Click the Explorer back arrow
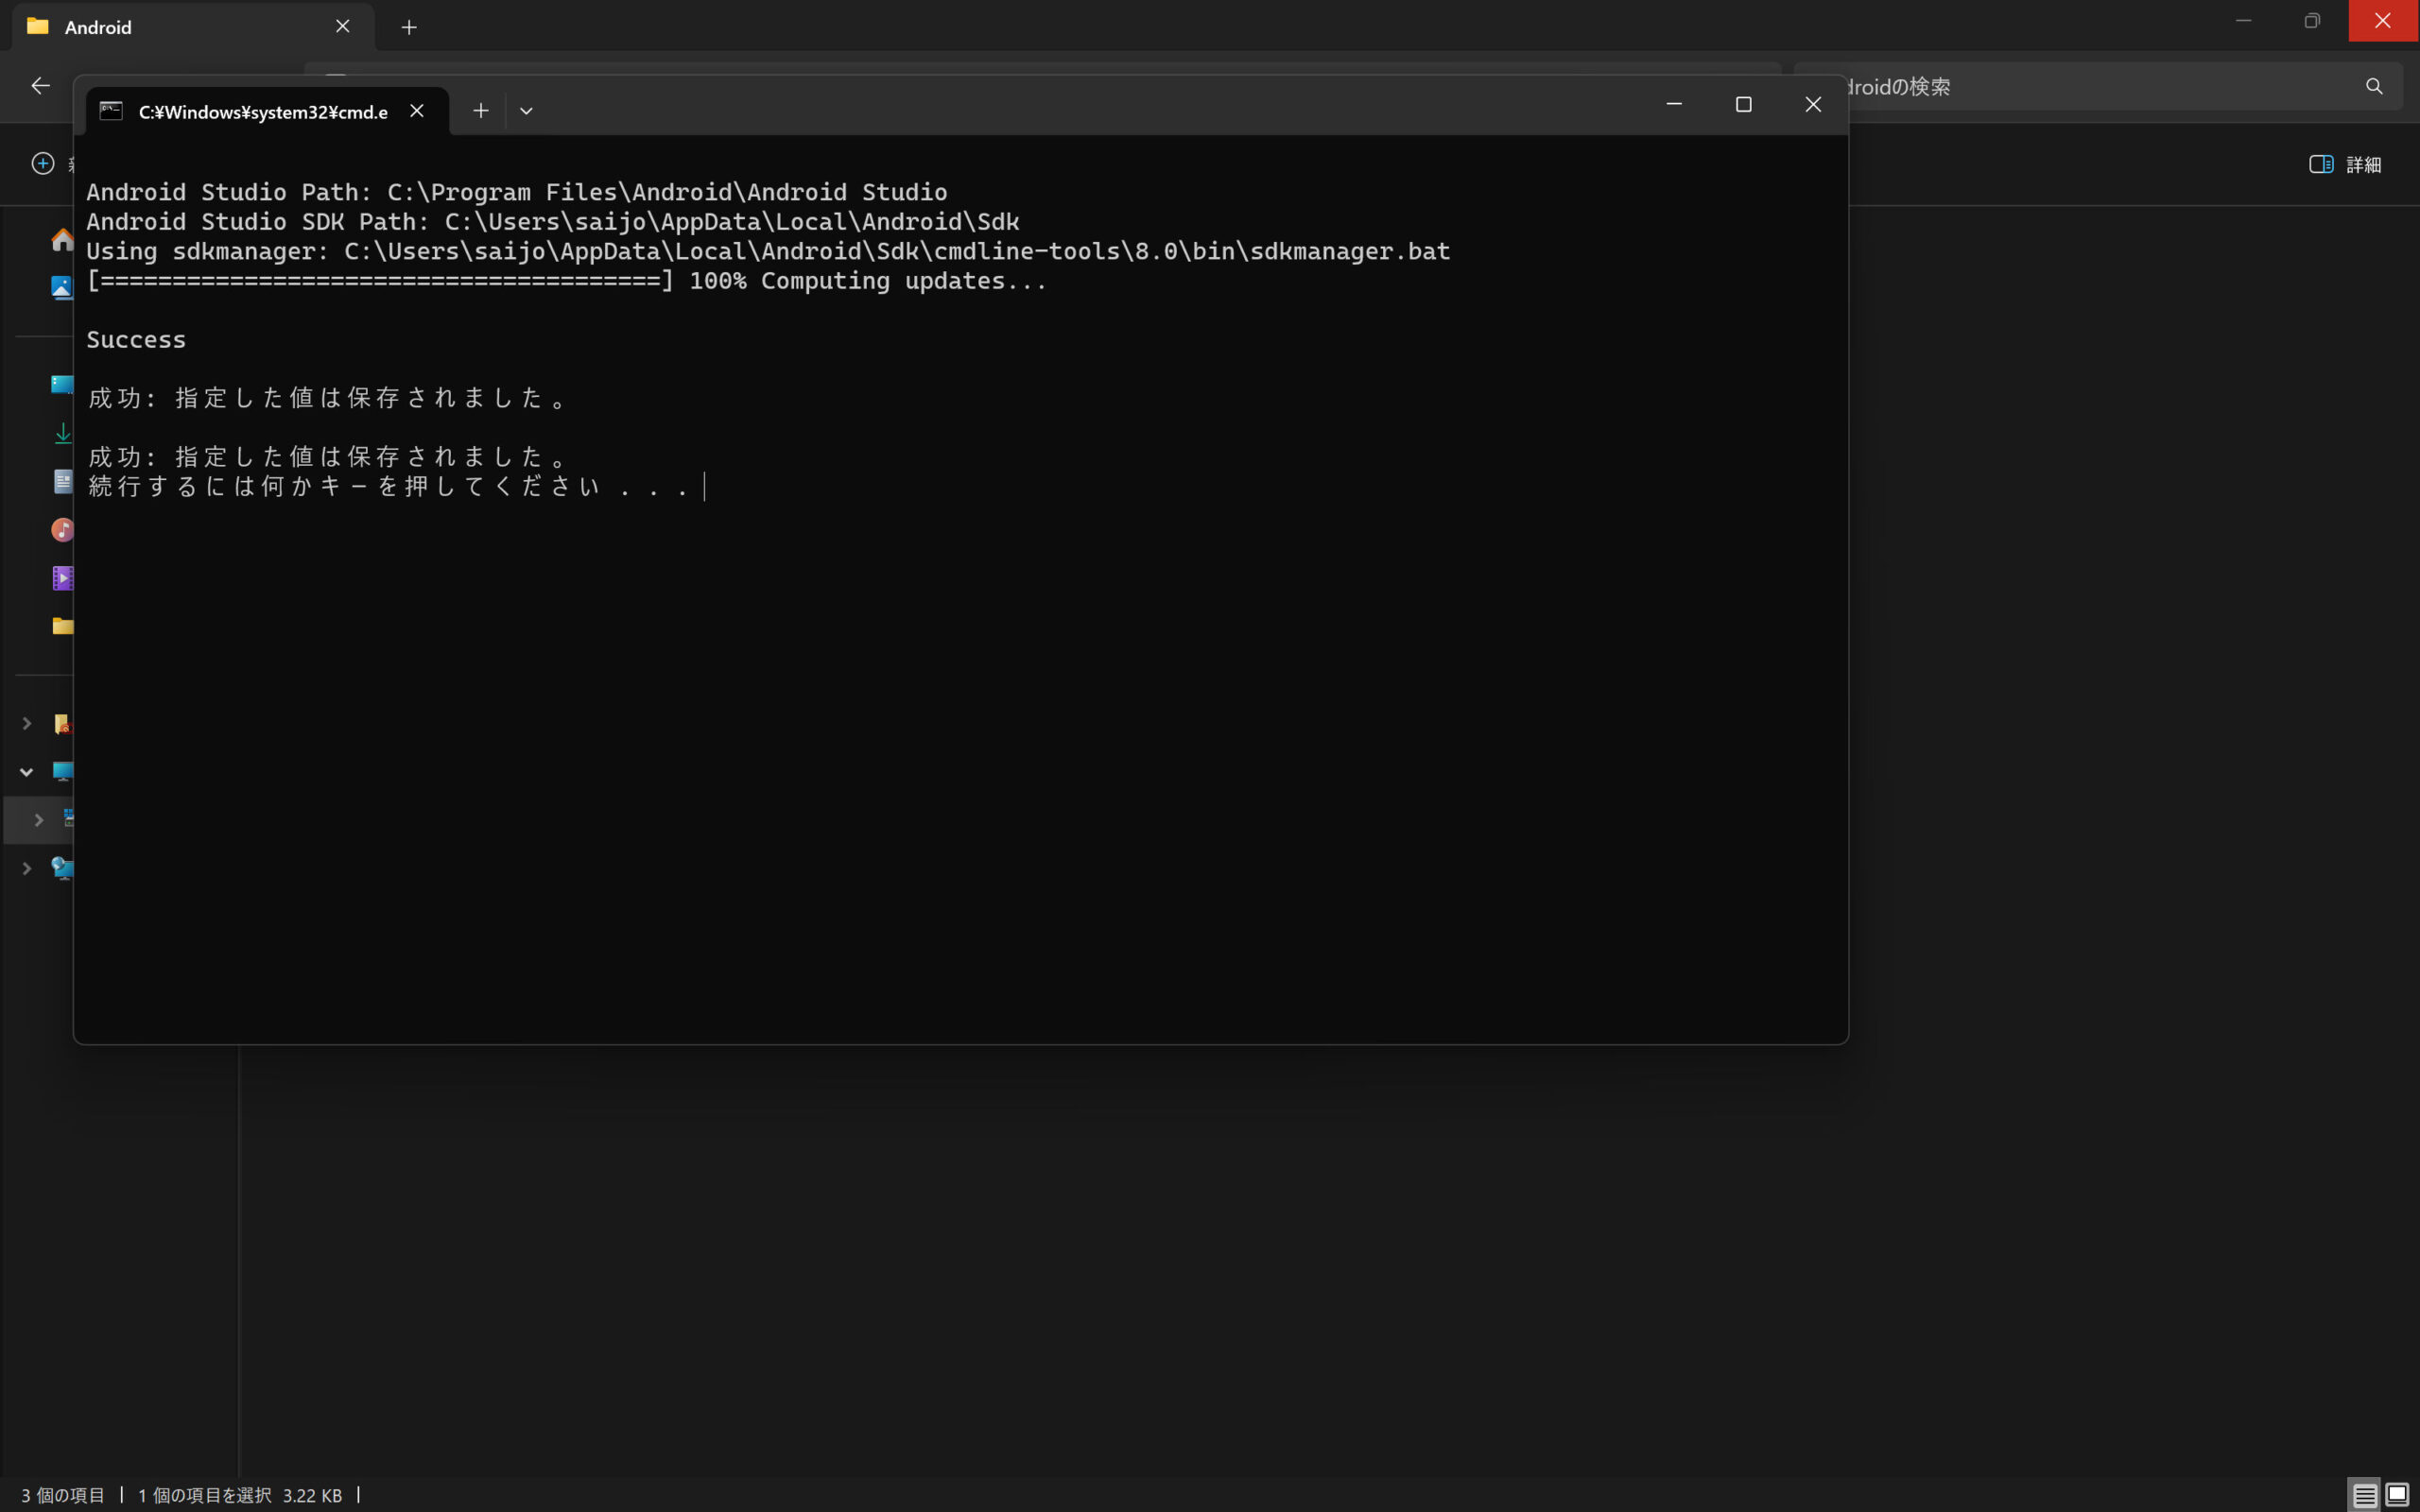 [x=40, y=86]
